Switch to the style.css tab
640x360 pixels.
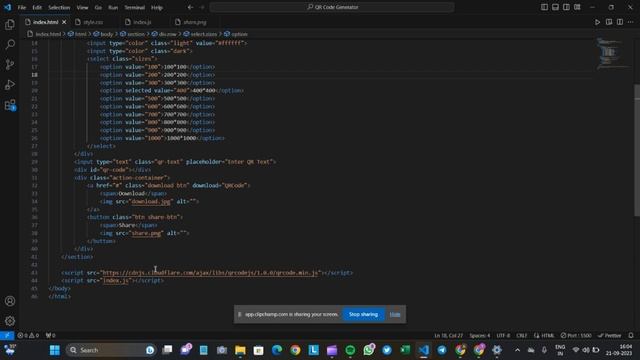[93, 22]
